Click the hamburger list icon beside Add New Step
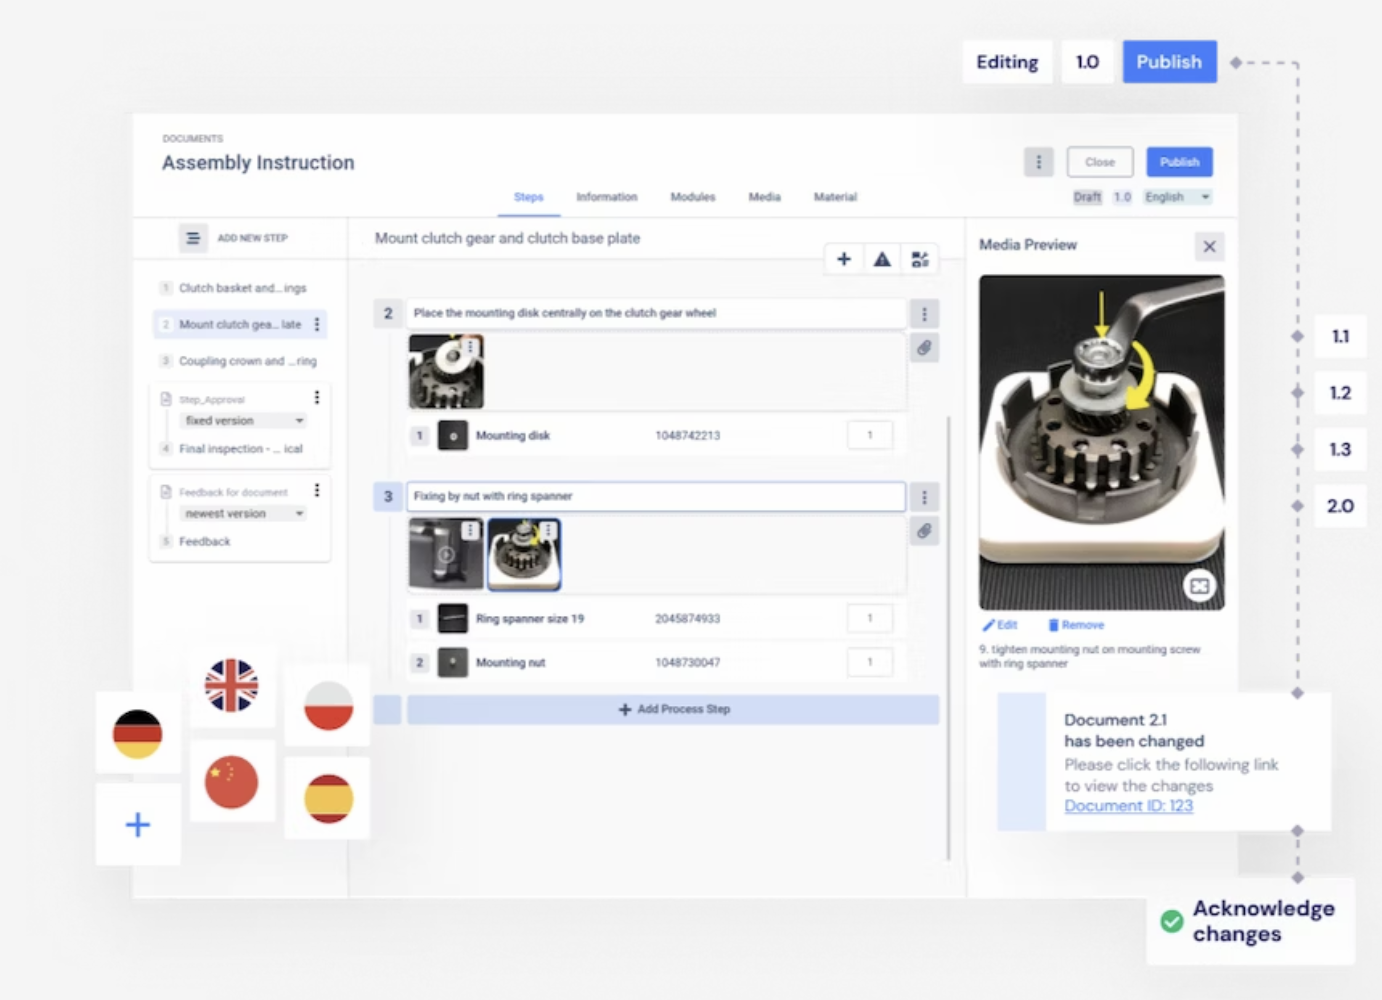Viewport: 1382px width, 1000px height. click(x=192, y=238)
